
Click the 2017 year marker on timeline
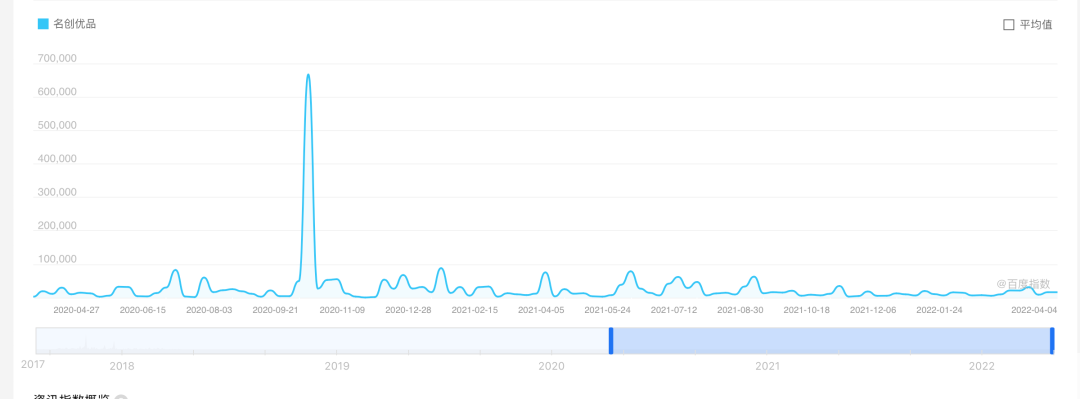[32, 364]
